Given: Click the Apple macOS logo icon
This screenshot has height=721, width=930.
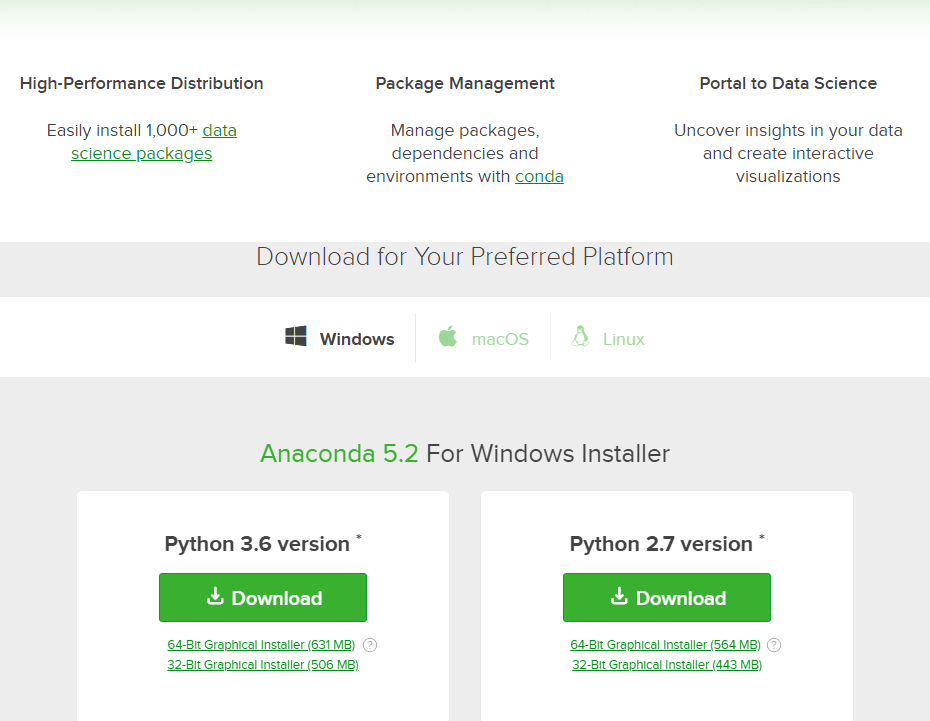Looking at the screenshot, I should [x=448, y=336].
